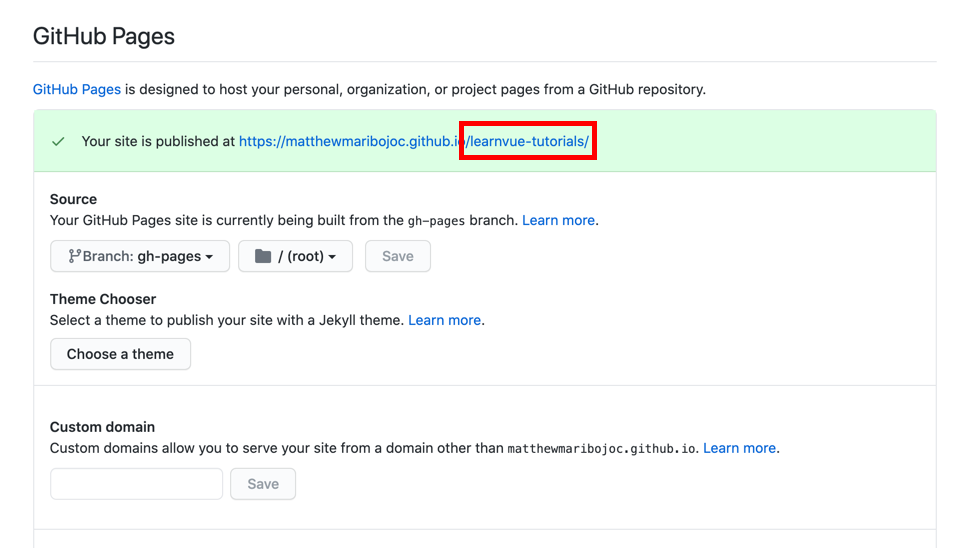This screenshot has width=955, height=548.
Task: Open Learn more link about custom domains
Action: click(739, 448)
